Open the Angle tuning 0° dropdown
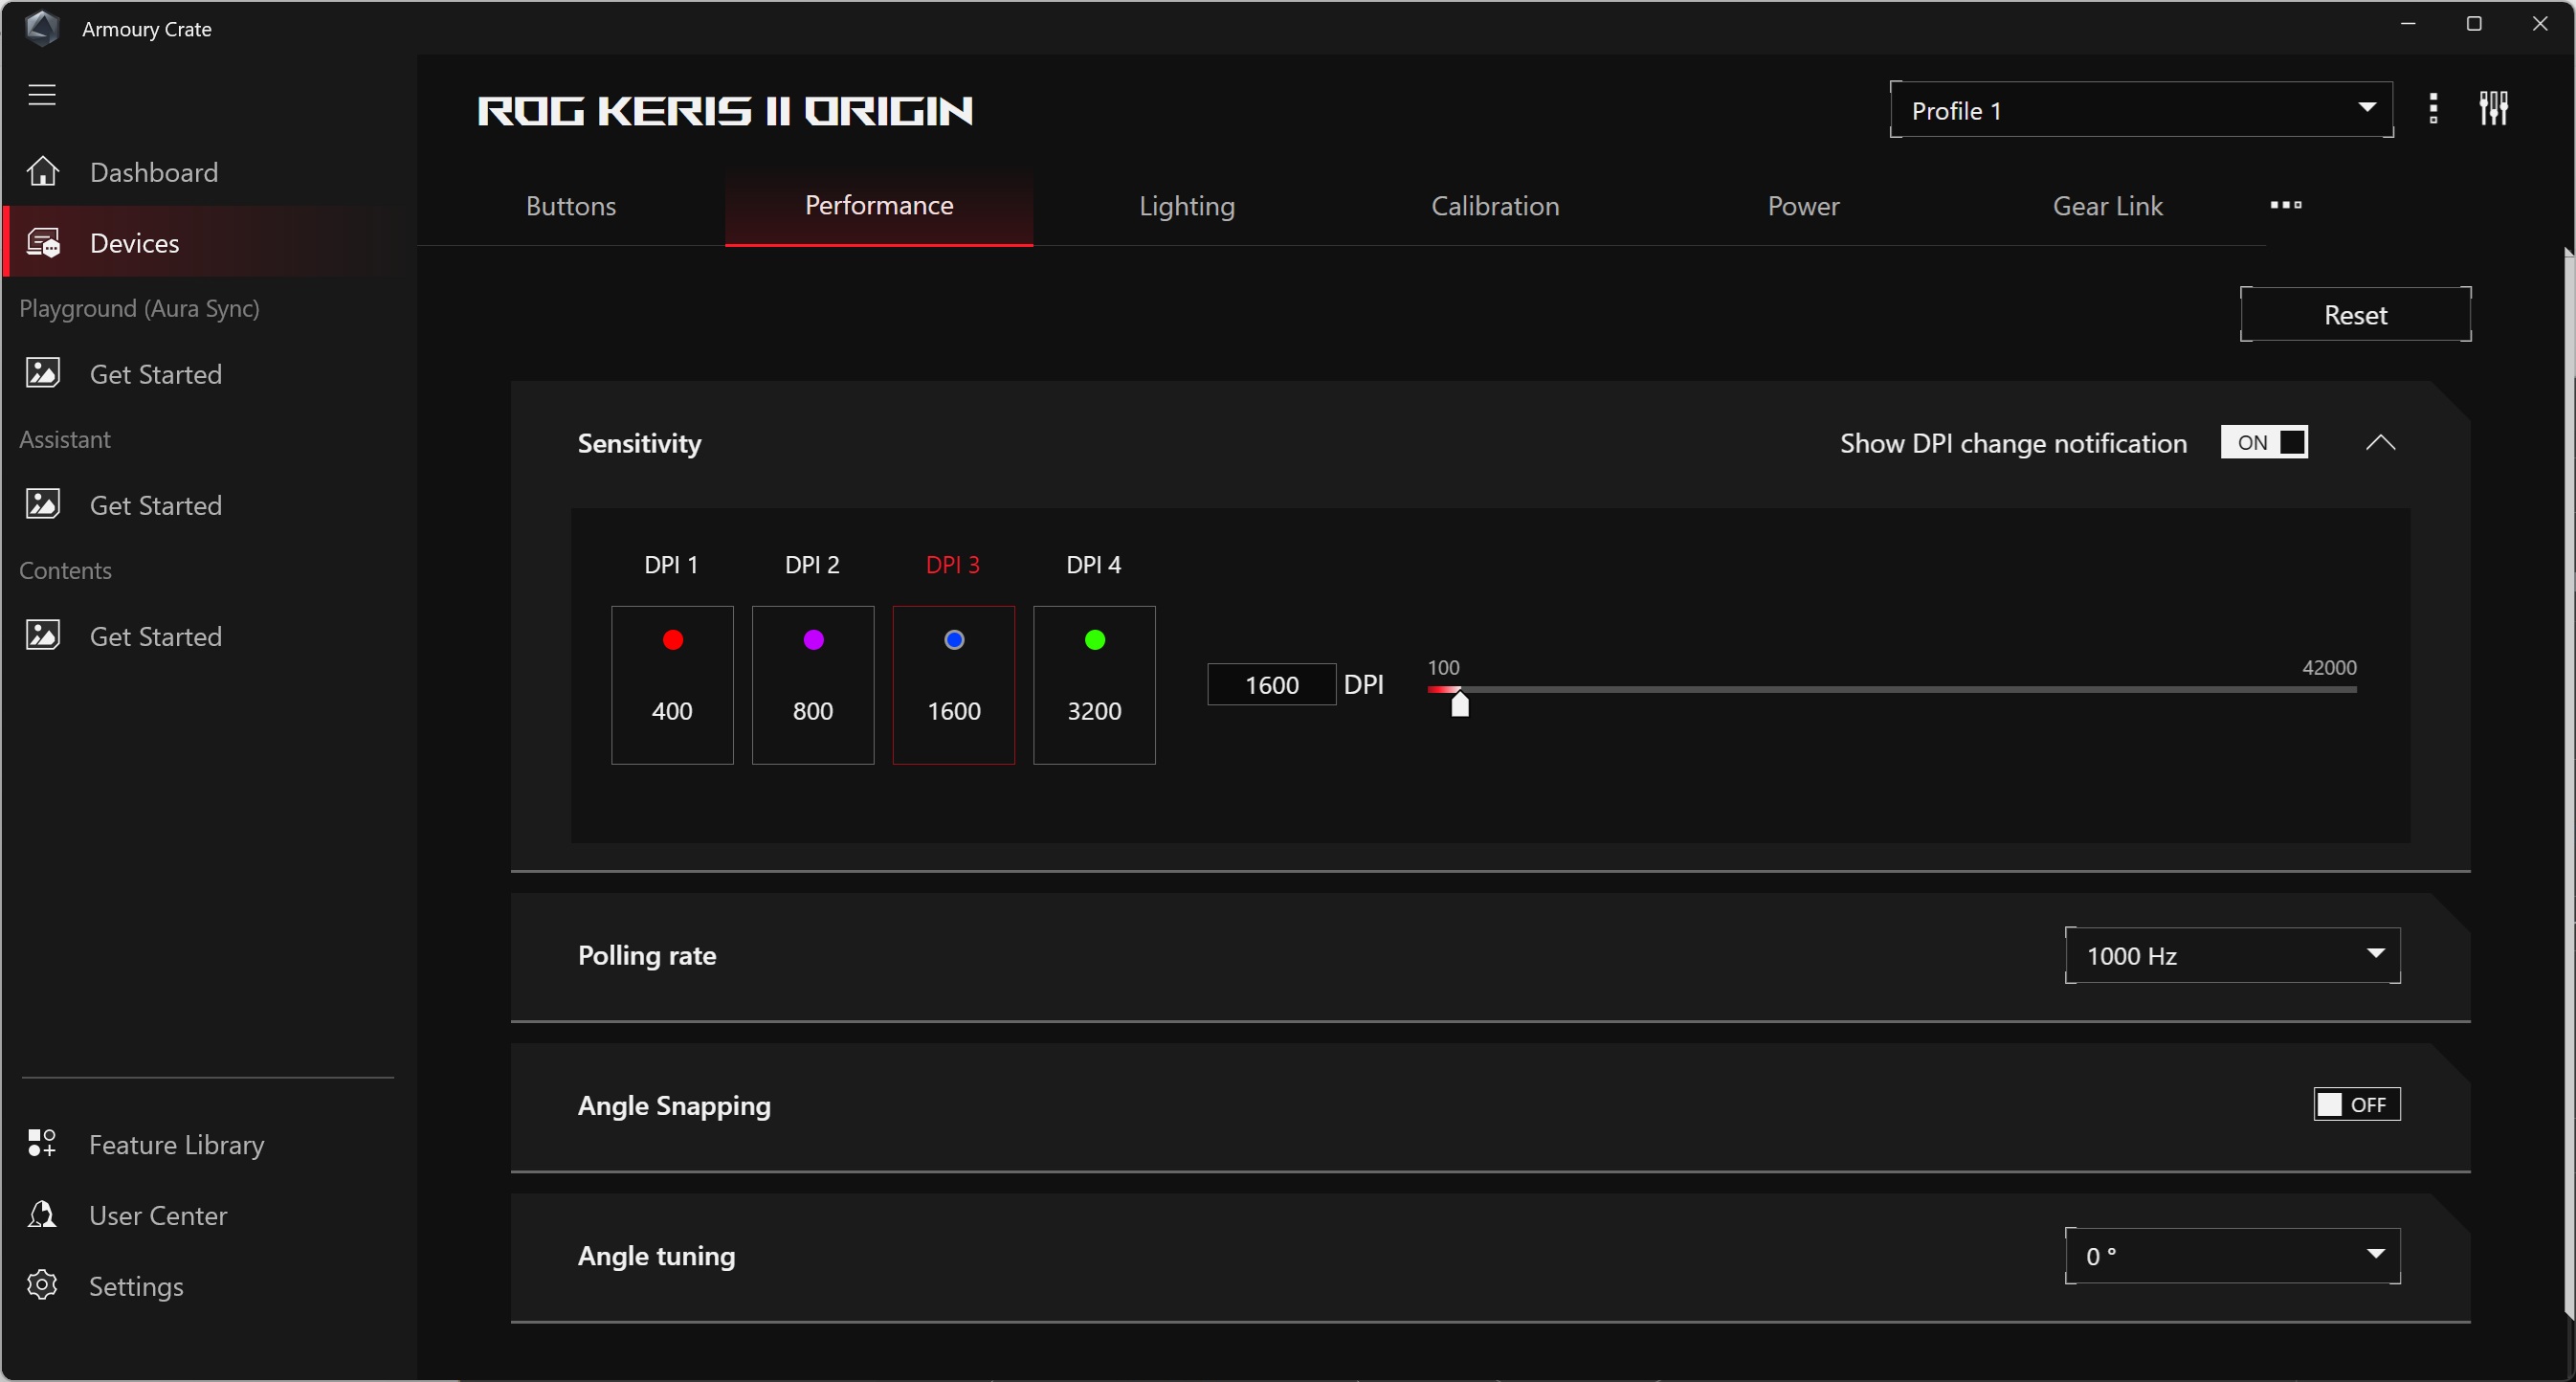2576x1382 pixels. click(x=2233, y=1255)
